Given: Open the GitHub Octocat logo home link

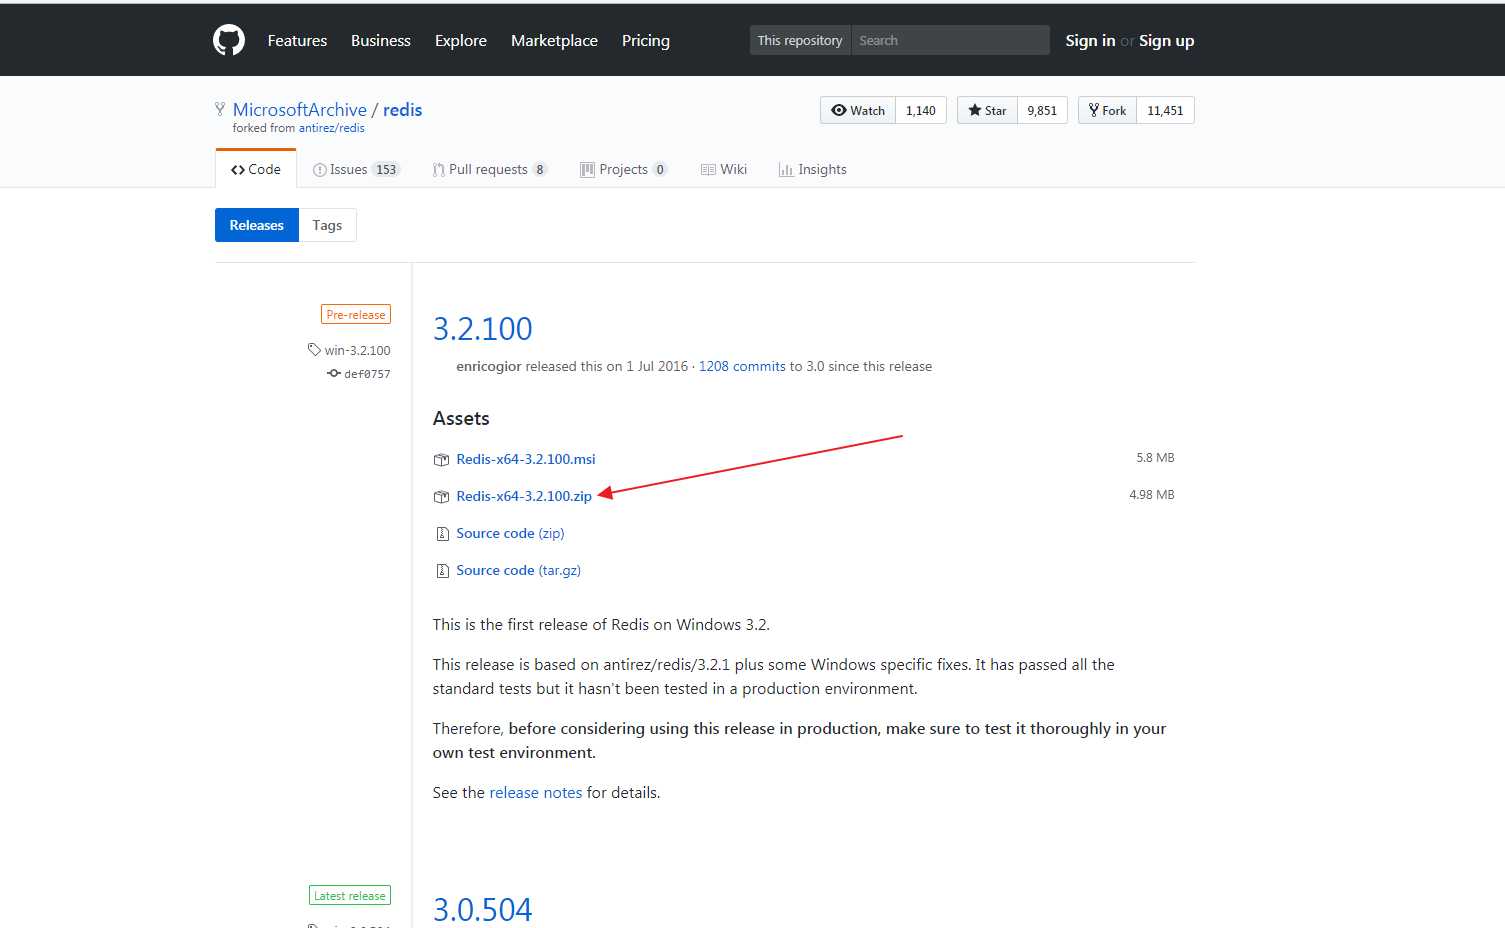Looking at the screenshot, I should coord(229,40).
